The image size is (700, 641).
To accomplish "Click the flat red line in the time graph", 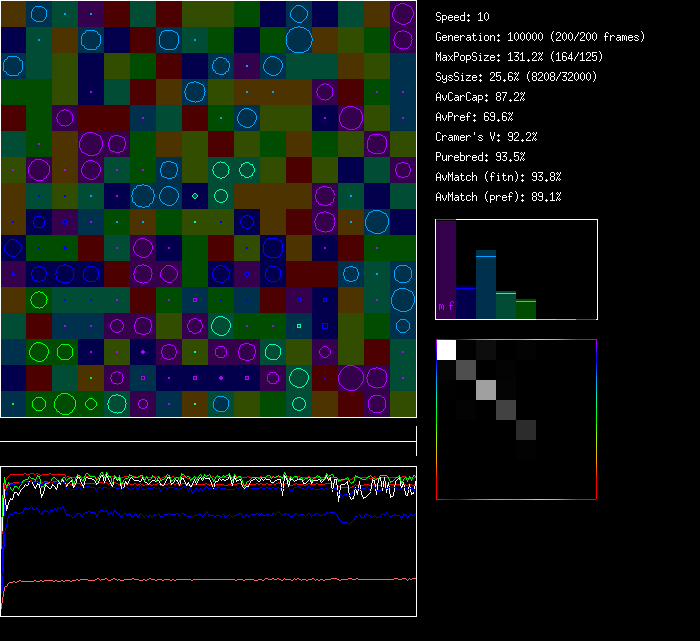I will click(200, 579).
